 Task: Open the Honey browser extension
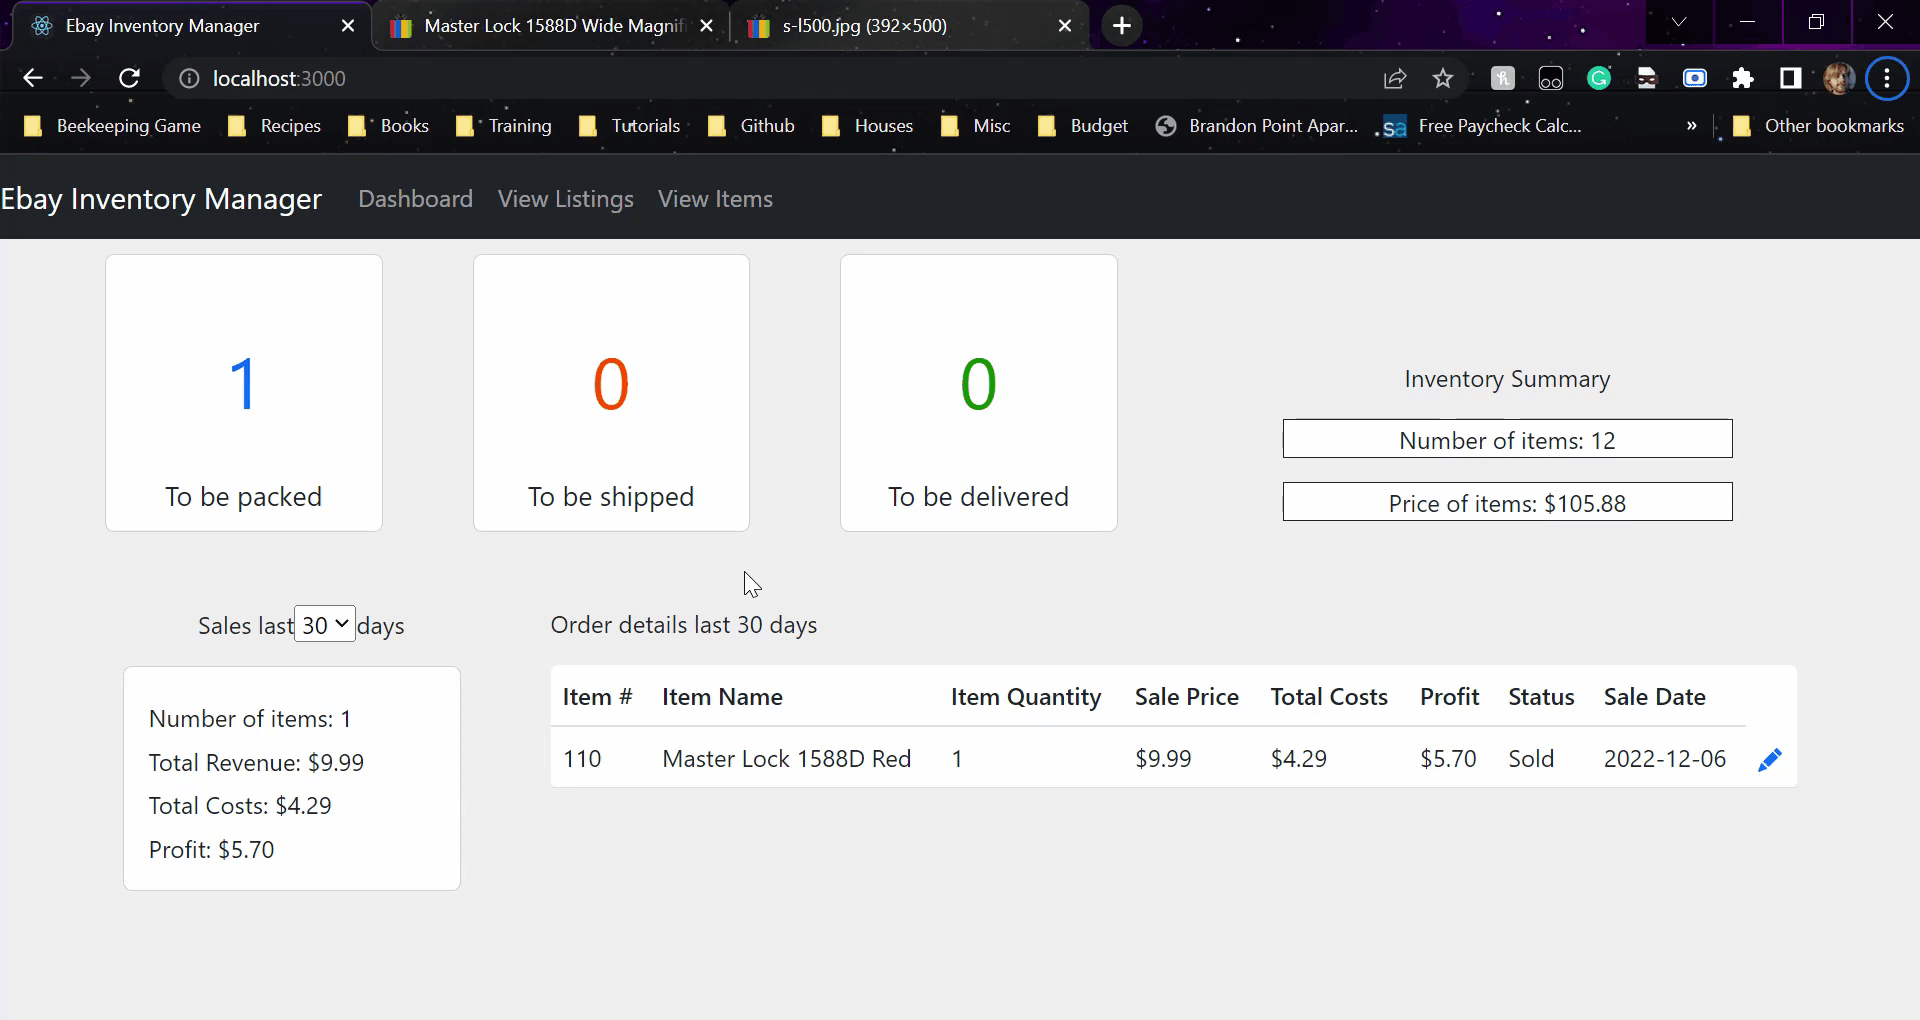click(x=1503, y=78)
